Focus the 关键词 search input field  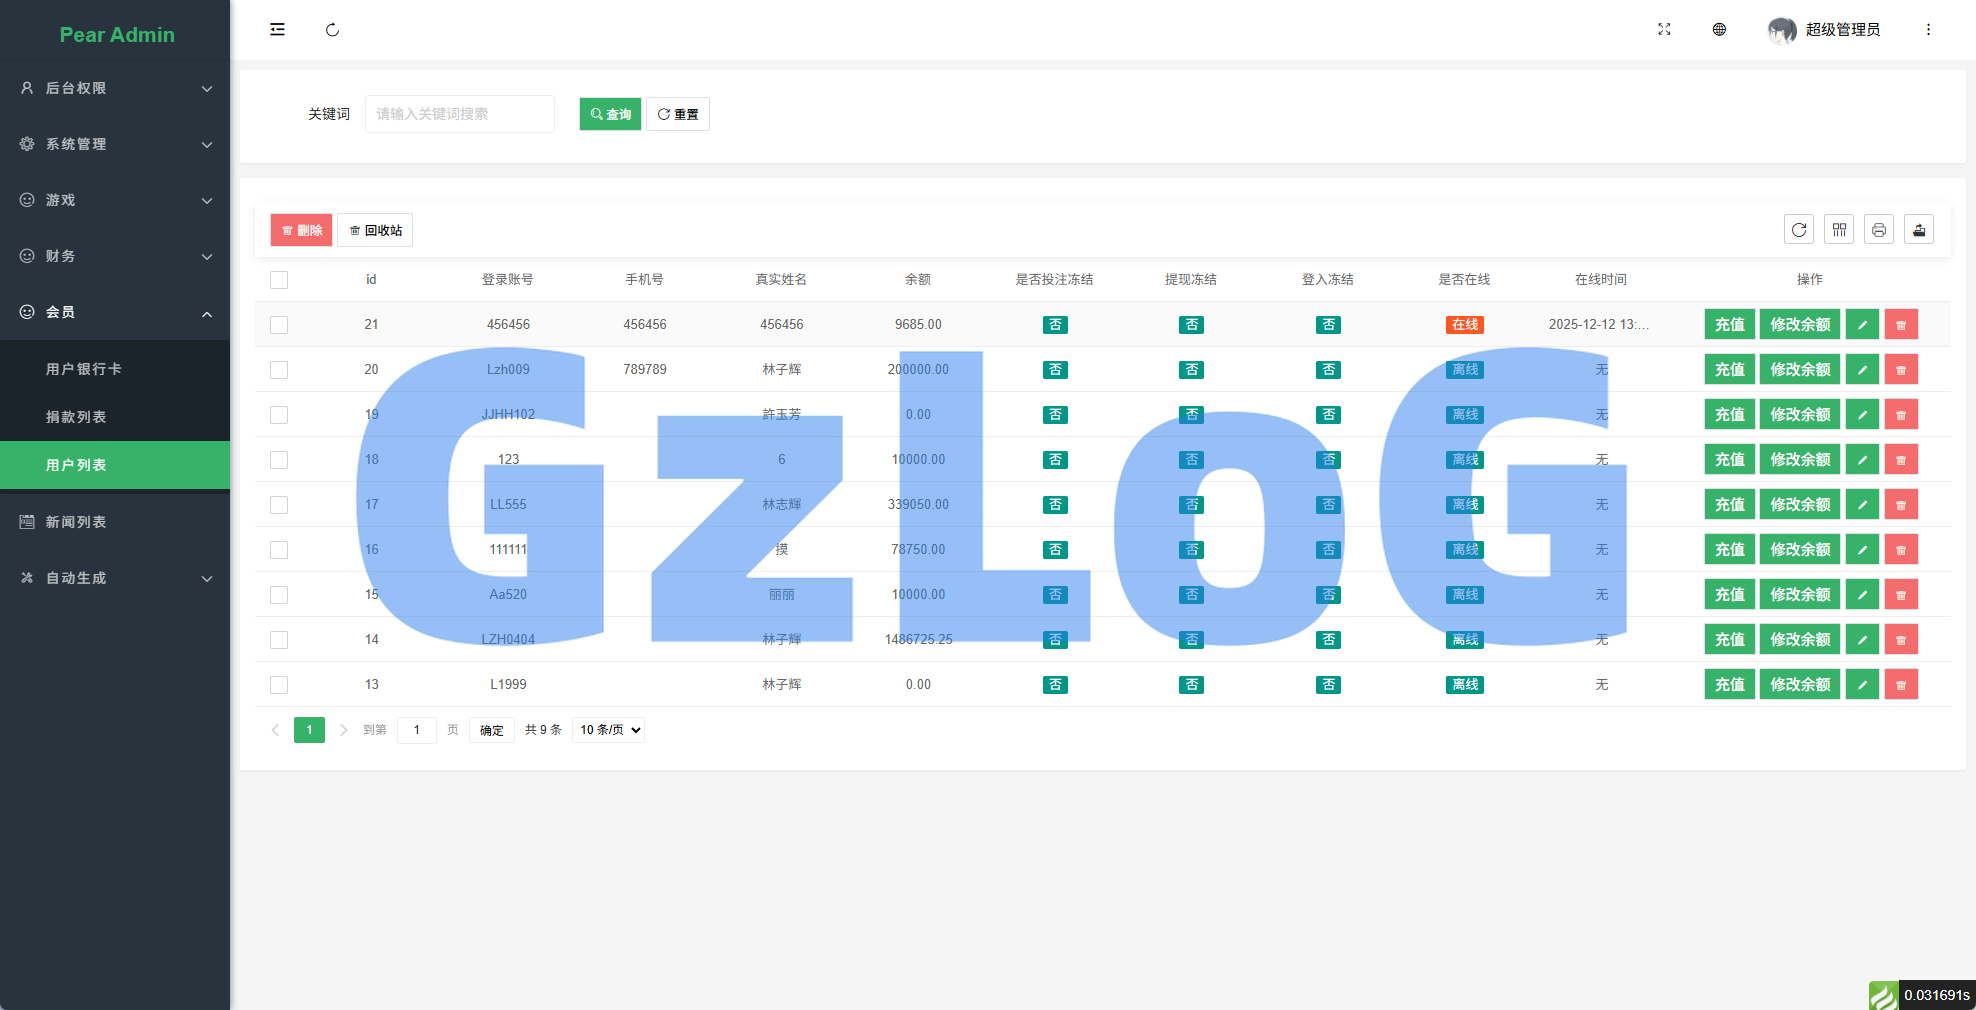click(459, 114)
